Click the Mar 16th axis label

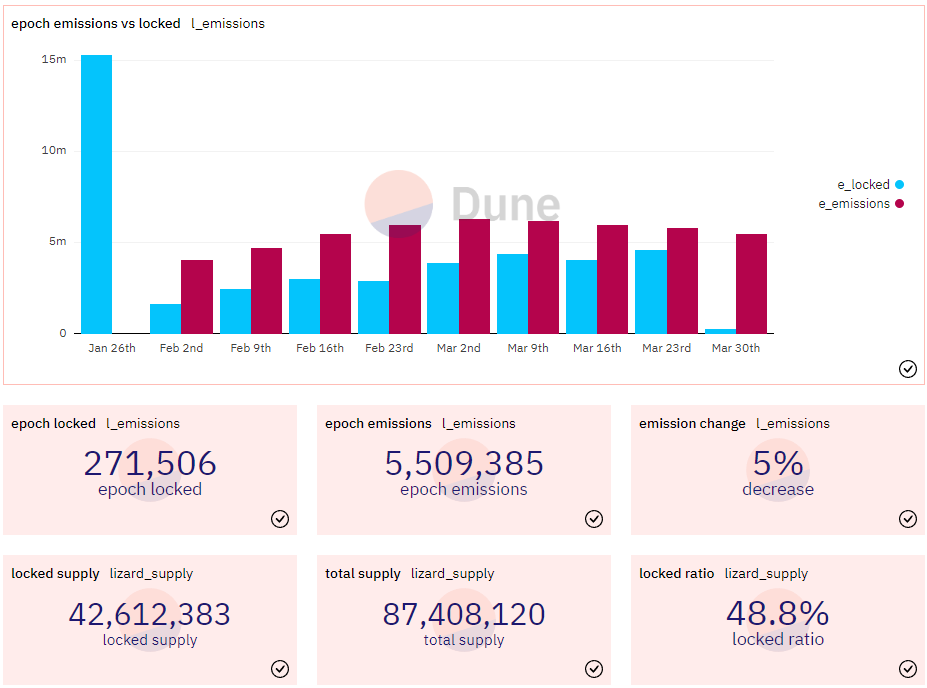pyautogui.click(x=597, y=348)
